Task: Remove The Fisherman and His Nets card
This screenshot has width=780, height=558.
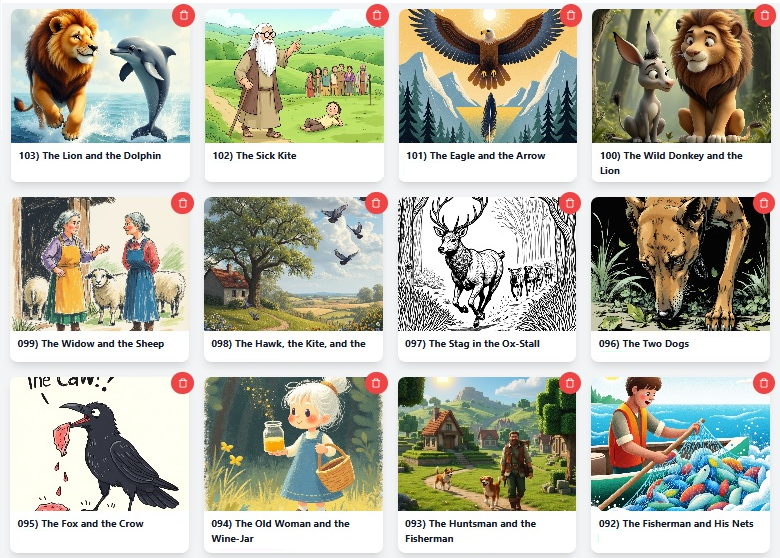Action: [764, 383]
